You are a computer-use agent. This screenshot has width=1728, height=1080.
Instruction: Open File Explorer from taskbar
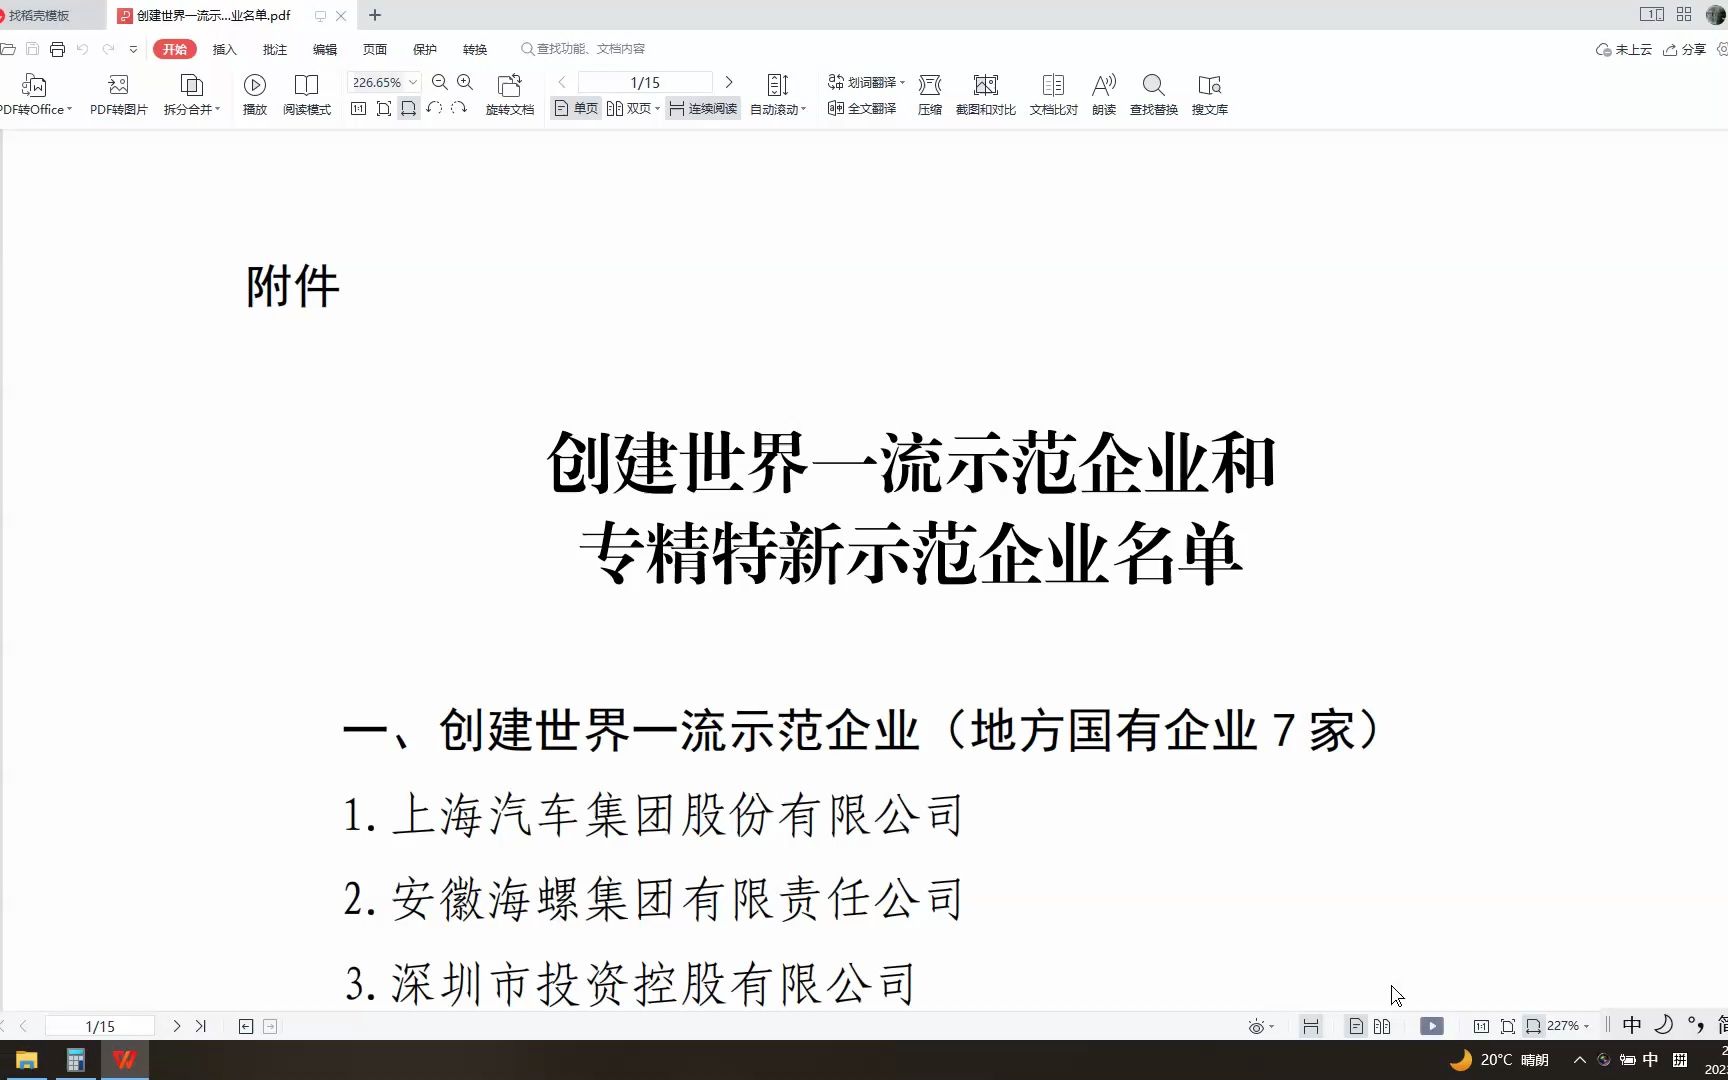tap(26, 1060)
